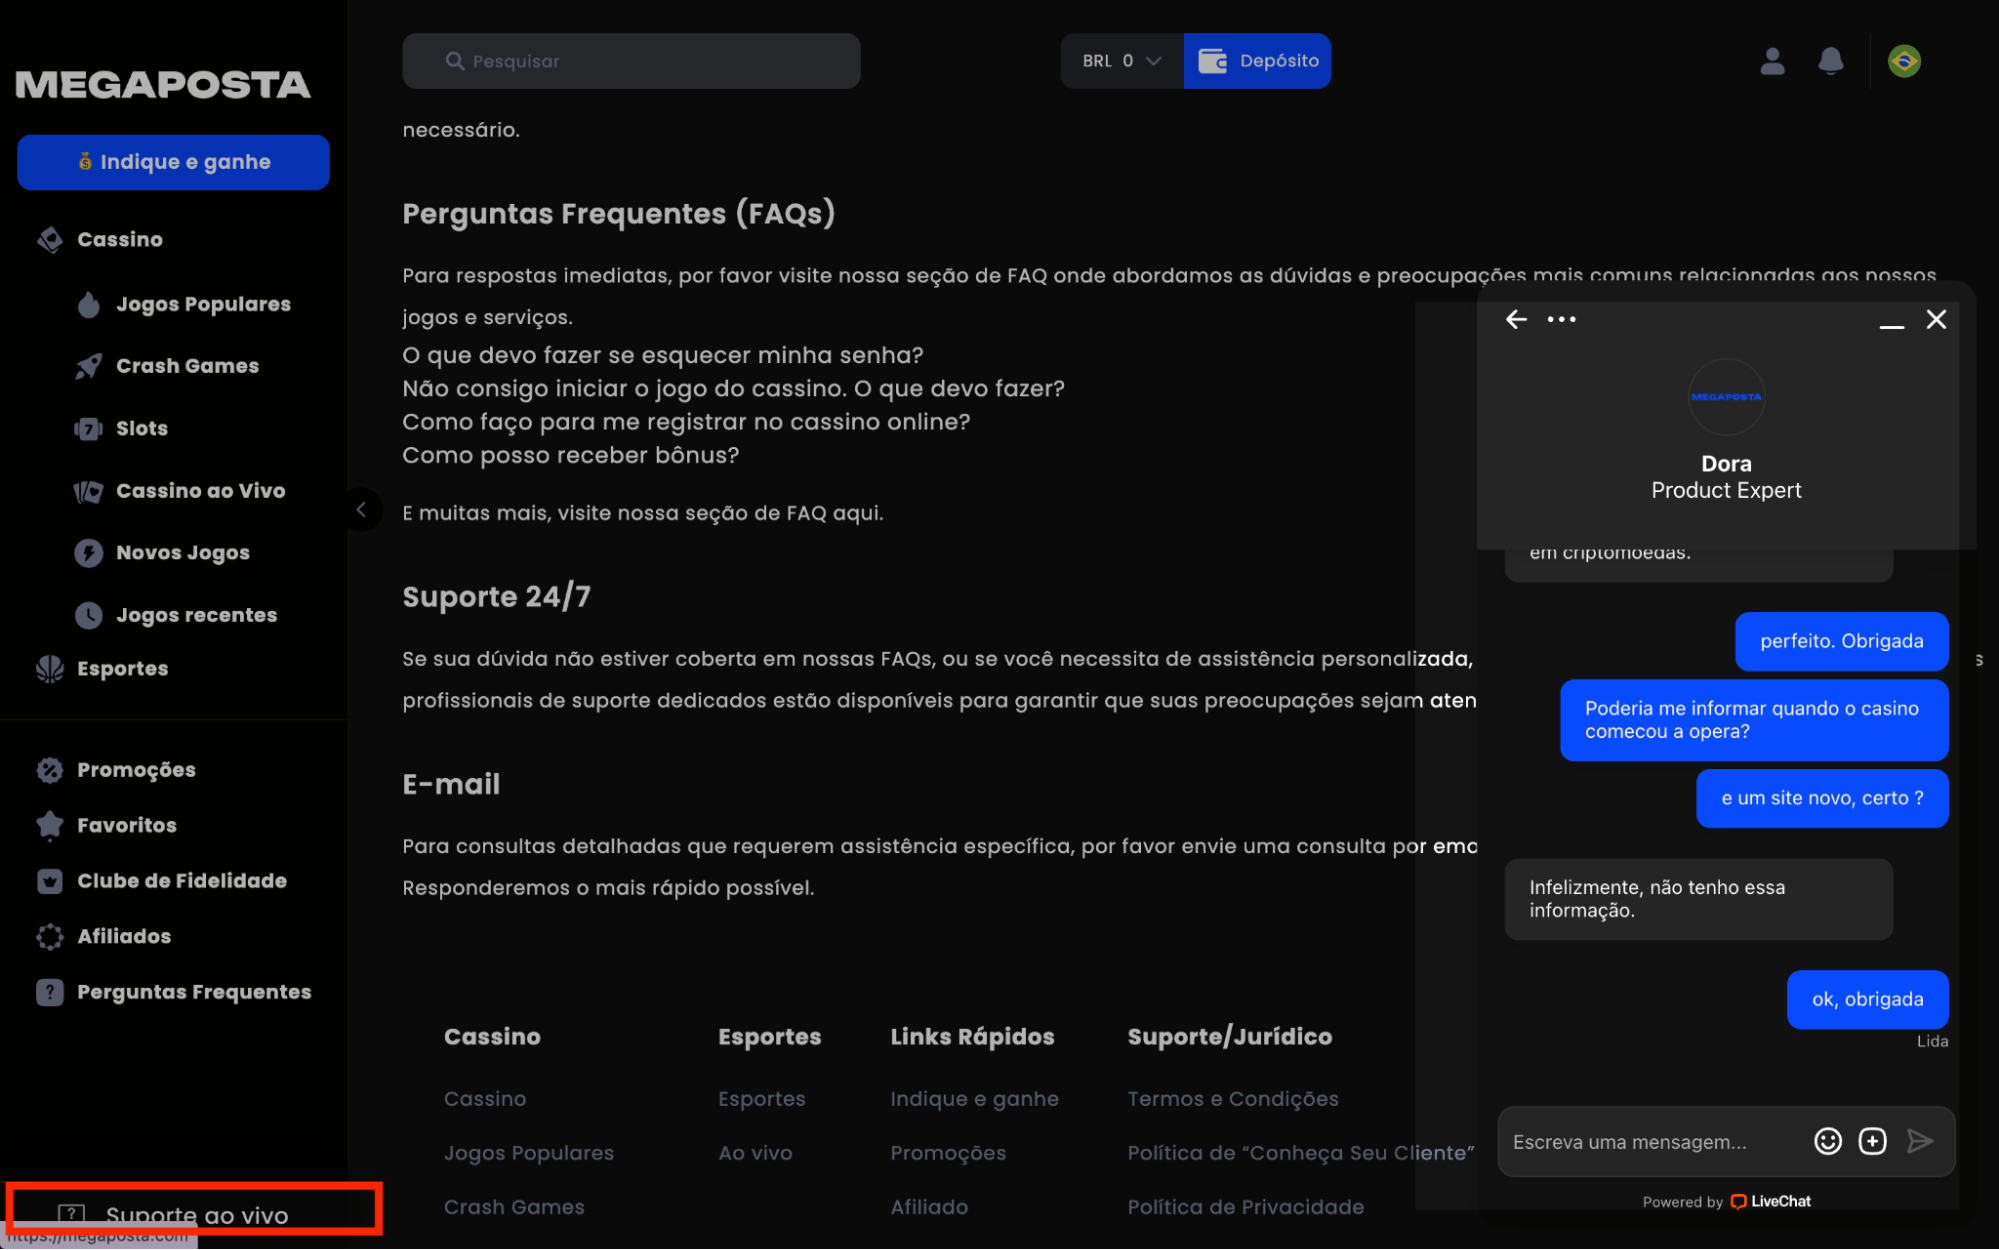
Task: Click the Ao vivo footer link
Action: click(755, 1153)
